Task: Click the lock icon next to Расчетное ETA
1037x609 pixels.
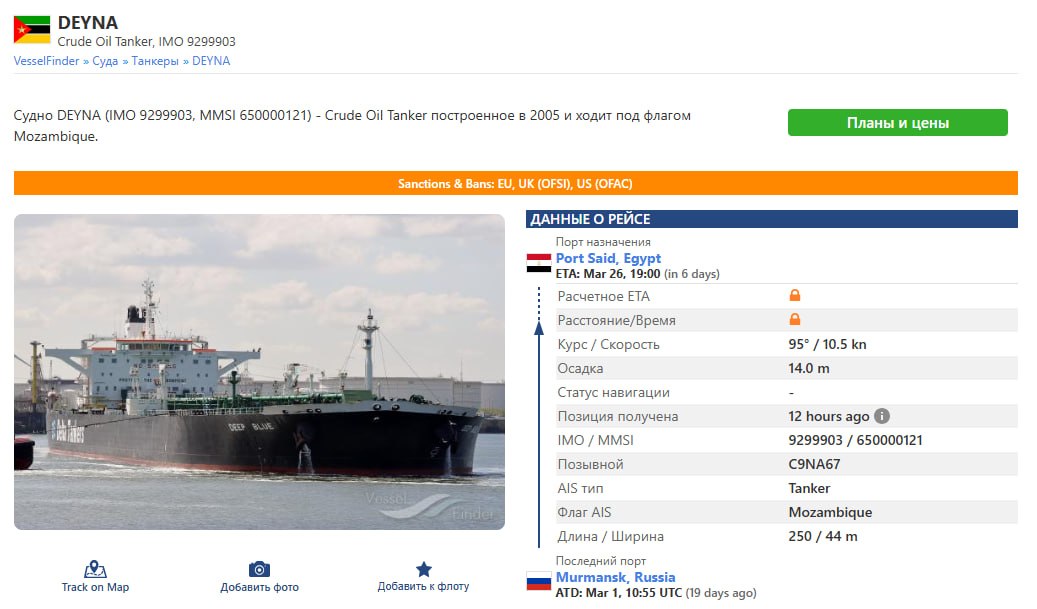Action: click(795, 295)
